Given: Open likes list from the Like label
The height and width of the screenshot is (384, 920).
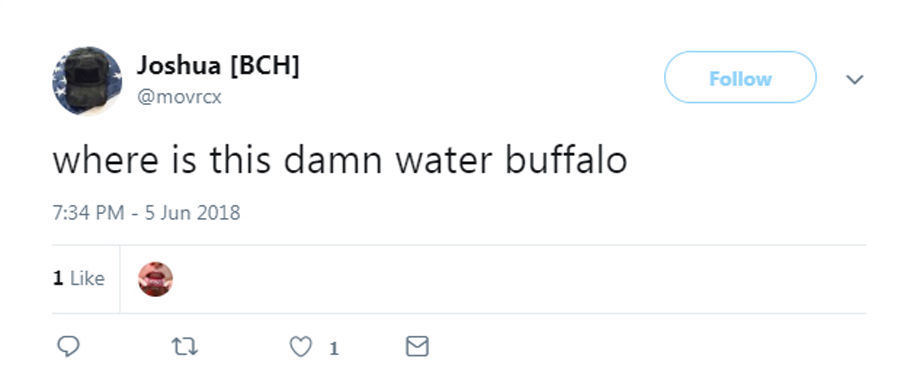Looking at the screenshot, I should click(87, 278).
